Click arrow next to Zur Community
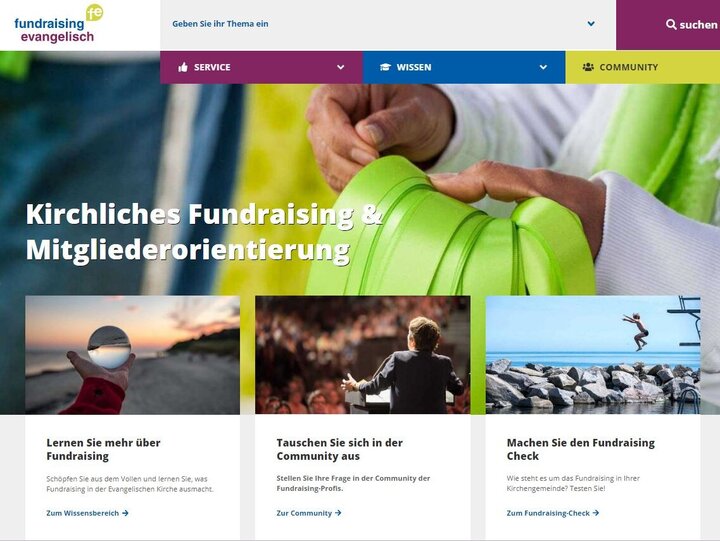Viewport: 720px width, 541px height. 338,513
